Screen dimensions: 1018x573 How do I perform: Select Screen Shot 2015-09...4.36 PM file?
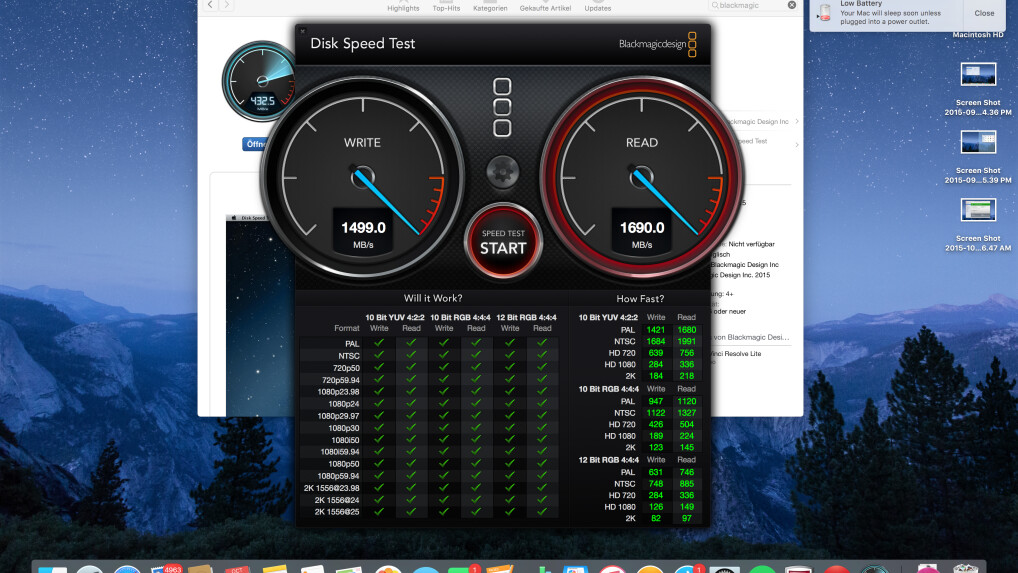pyautogui.click(x=978, y=90)
